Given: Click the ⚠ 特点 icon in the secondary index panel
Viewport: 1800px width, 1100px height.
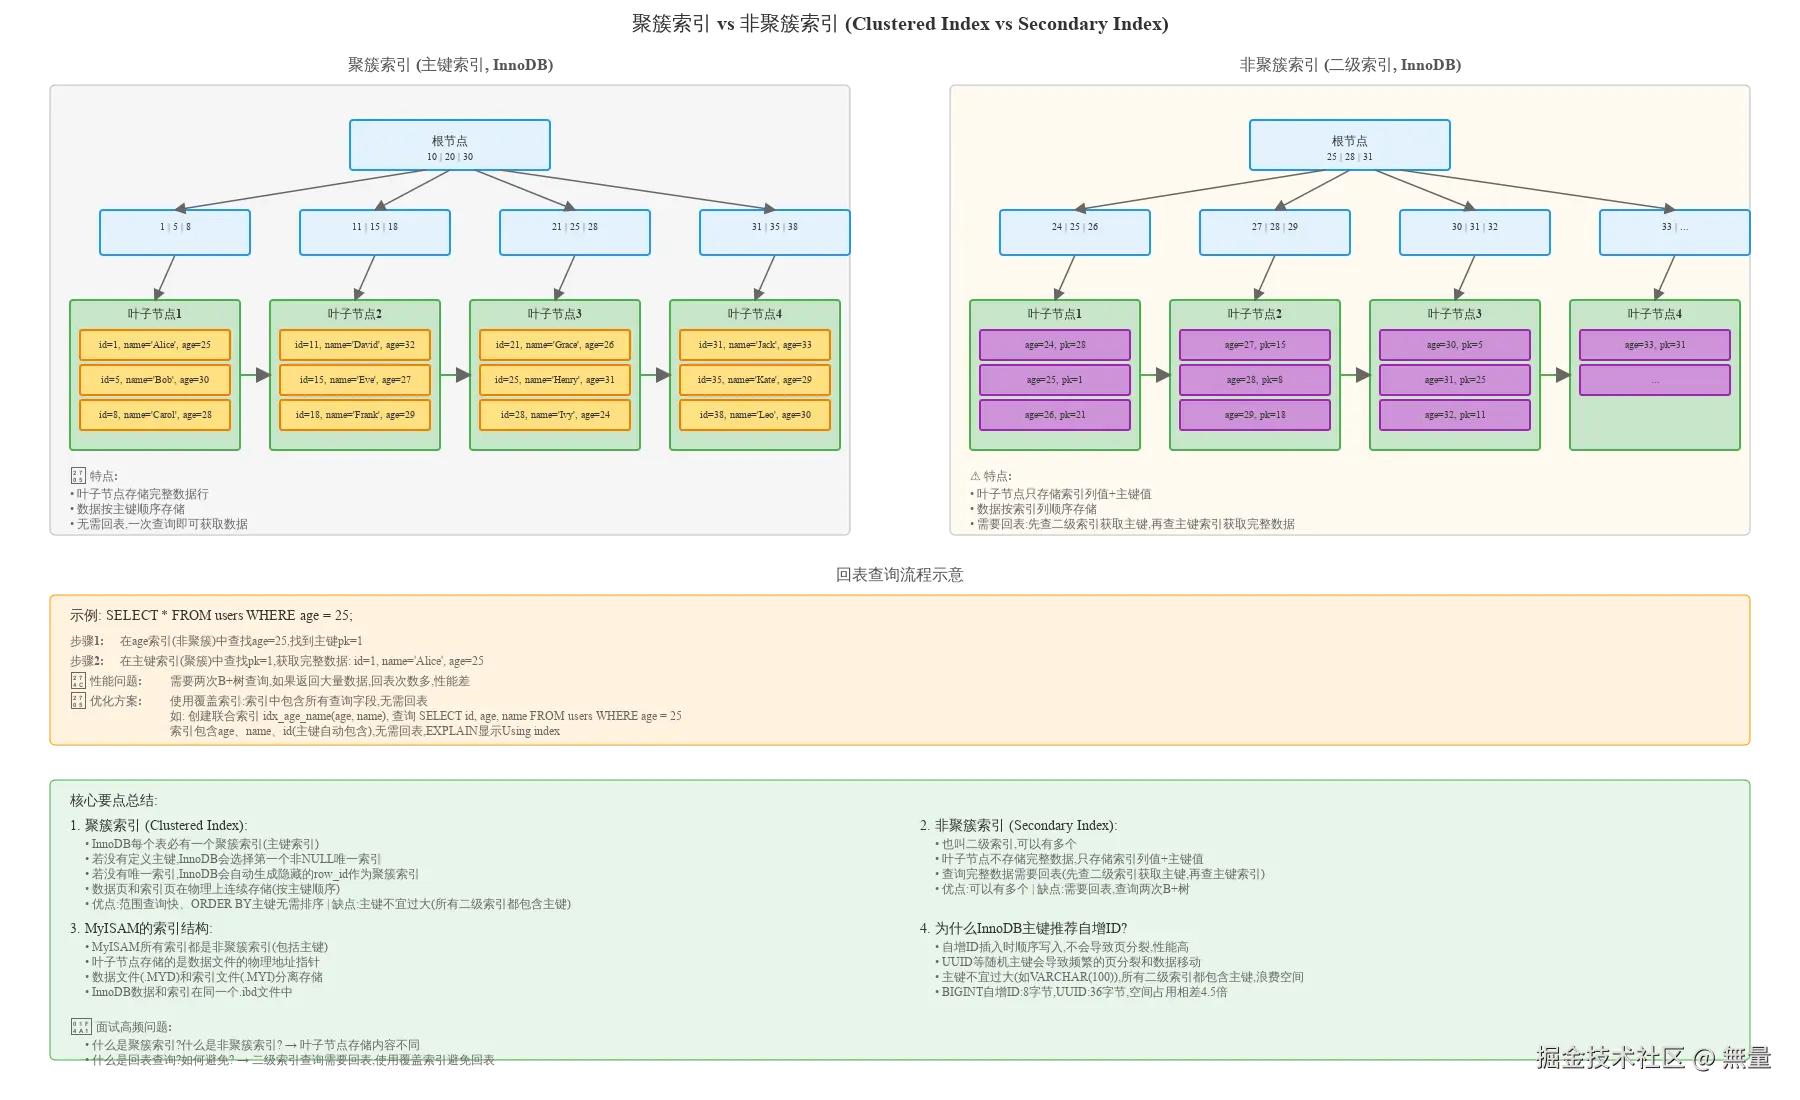Looking at the screenshot, I should (973, 475).
